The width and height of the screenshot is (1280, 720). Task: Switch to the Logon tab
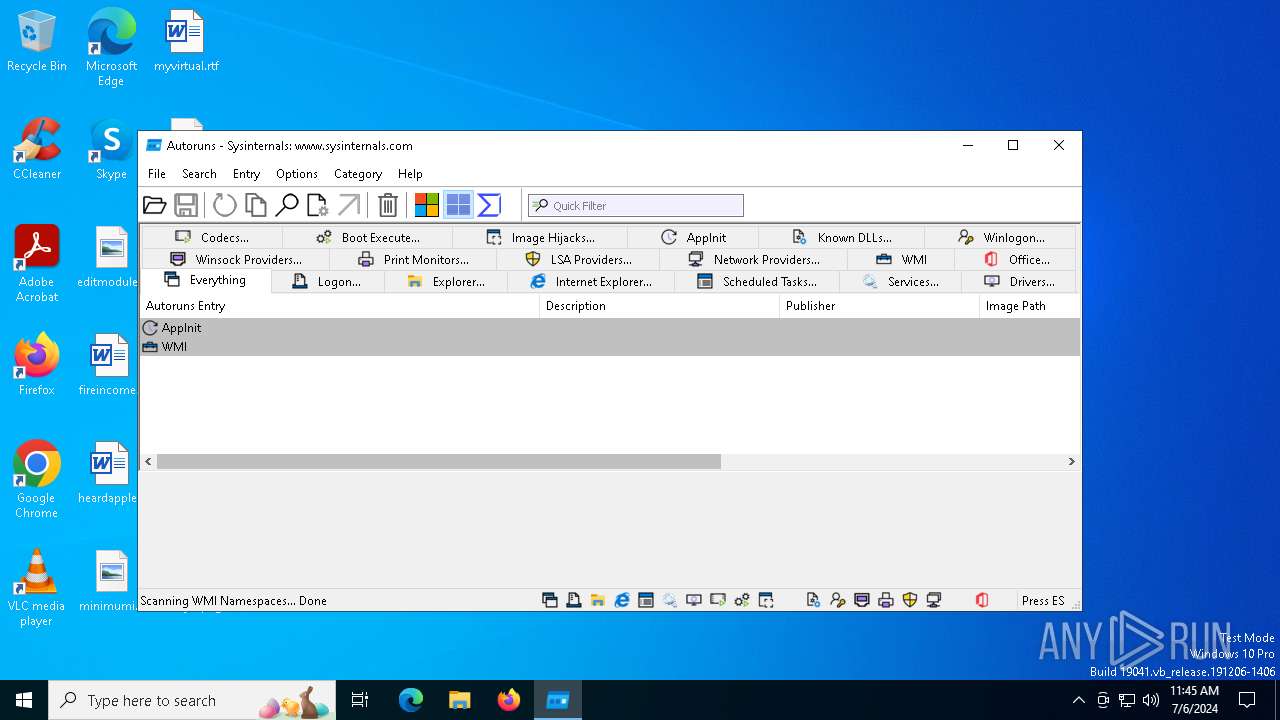[x=327, y=282]
